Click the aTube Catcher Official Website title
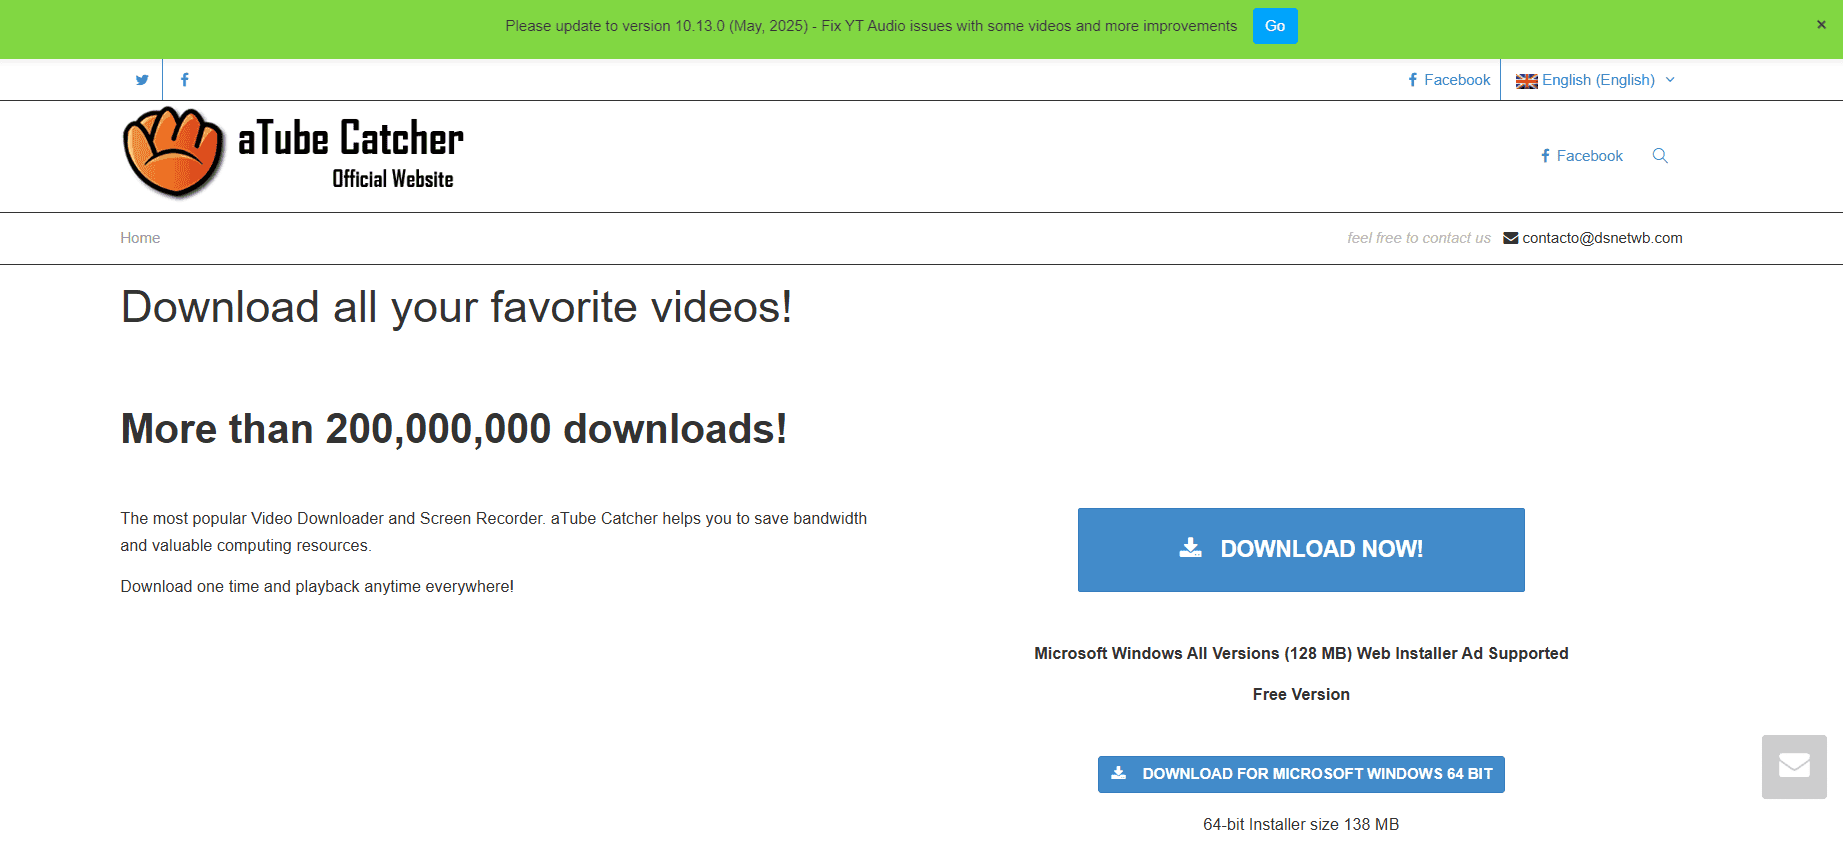 click(351, 153)
